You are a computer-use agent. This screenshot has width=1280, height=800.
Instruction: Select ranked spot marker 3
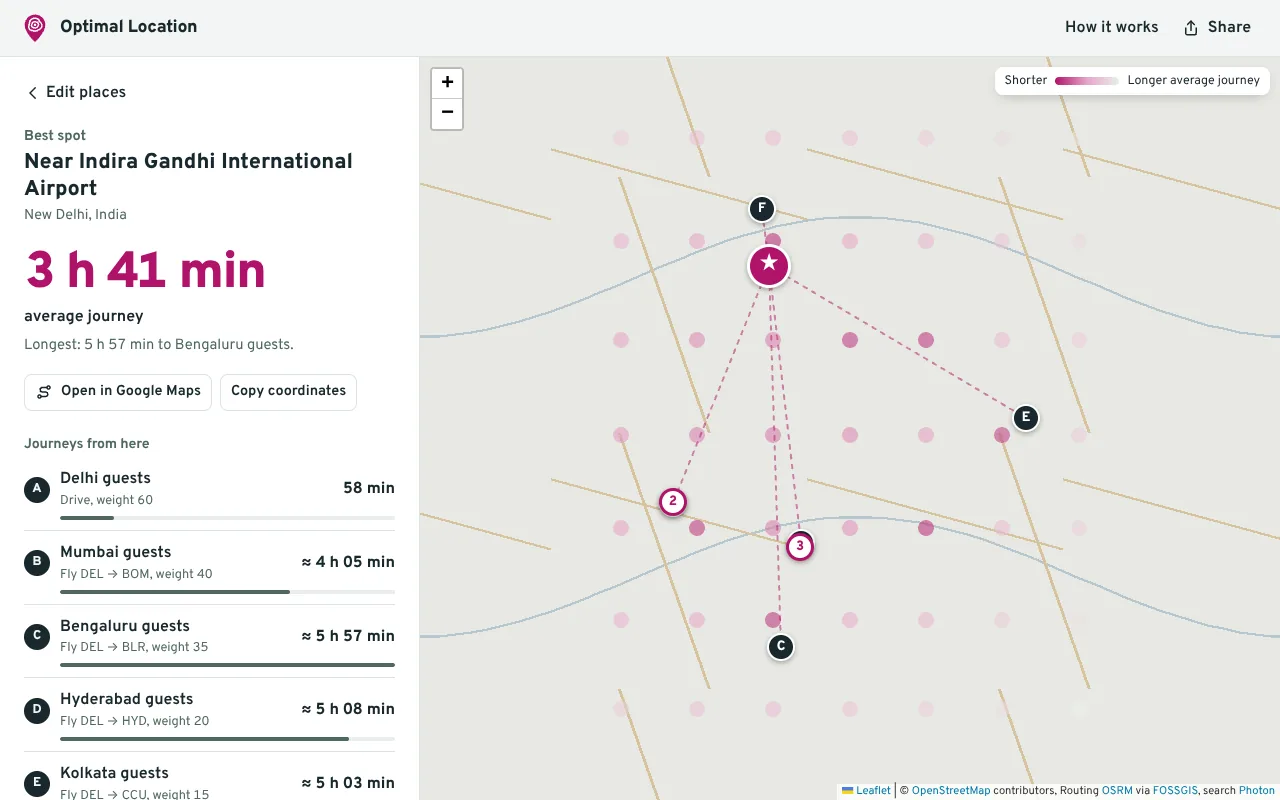coord(800,546)
